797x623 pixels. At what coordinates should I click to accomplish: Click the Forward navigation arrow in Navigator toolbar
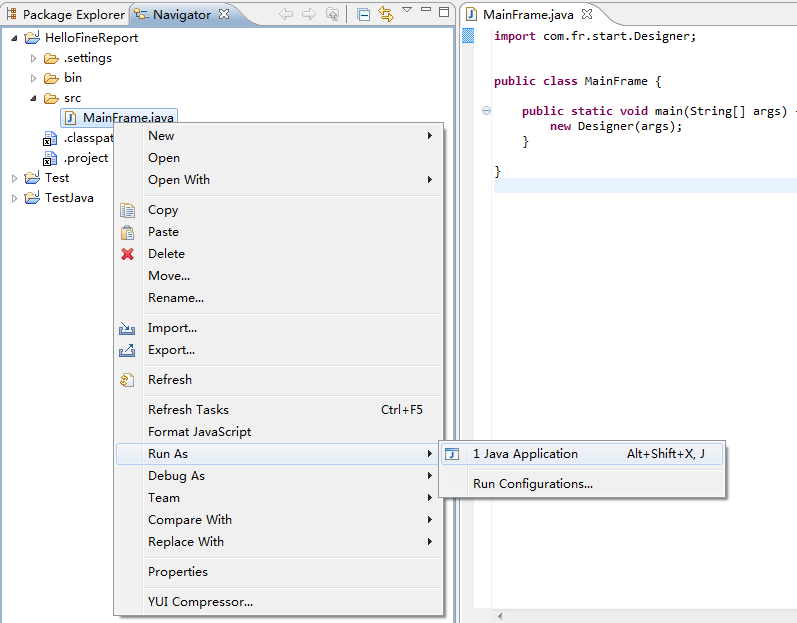pos(309,14)
